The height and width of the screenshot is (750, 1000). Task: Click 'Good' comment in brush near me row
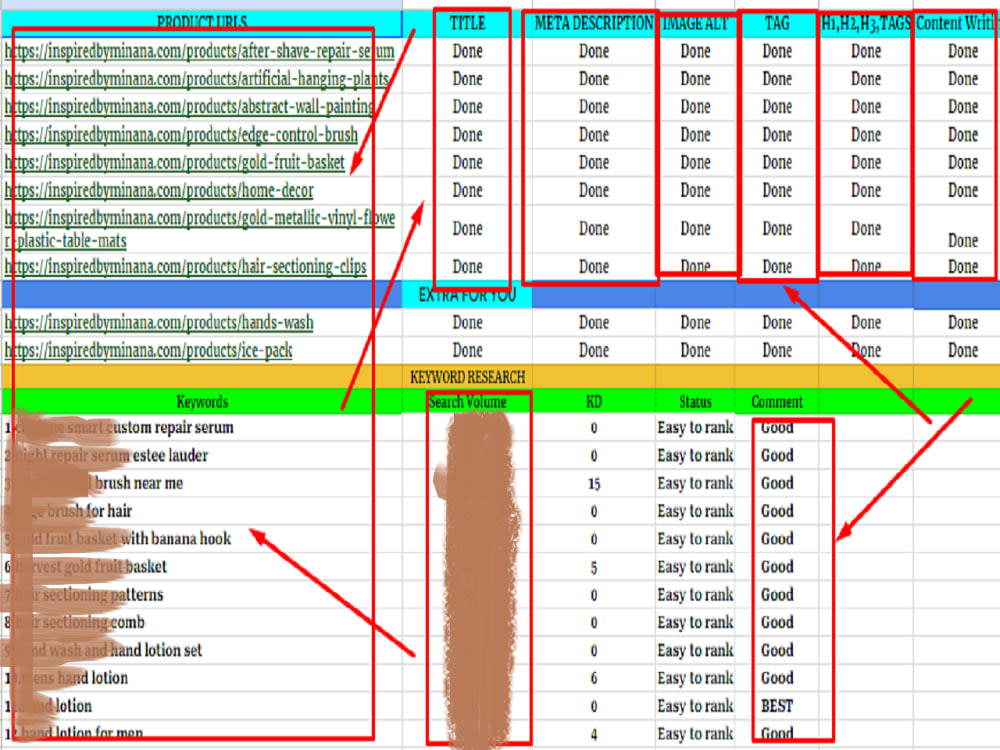coord(777,483)
